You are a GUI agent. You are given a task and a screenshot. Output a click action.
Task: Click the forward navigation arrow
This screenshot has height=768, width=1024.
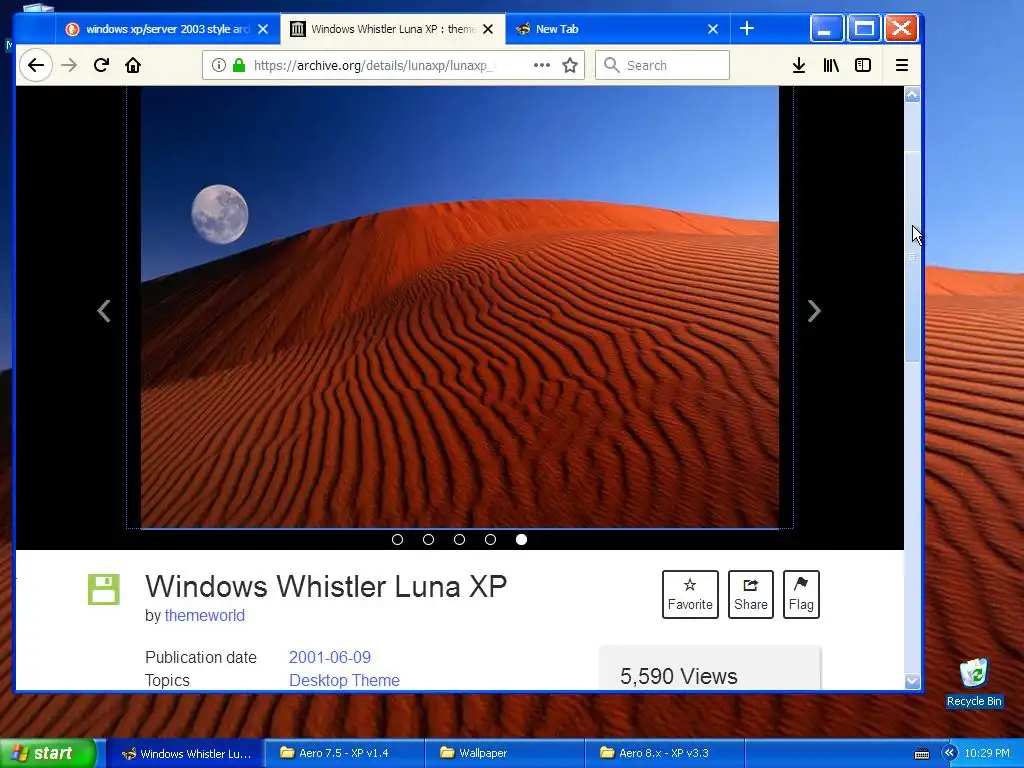[x=69, y=65]
